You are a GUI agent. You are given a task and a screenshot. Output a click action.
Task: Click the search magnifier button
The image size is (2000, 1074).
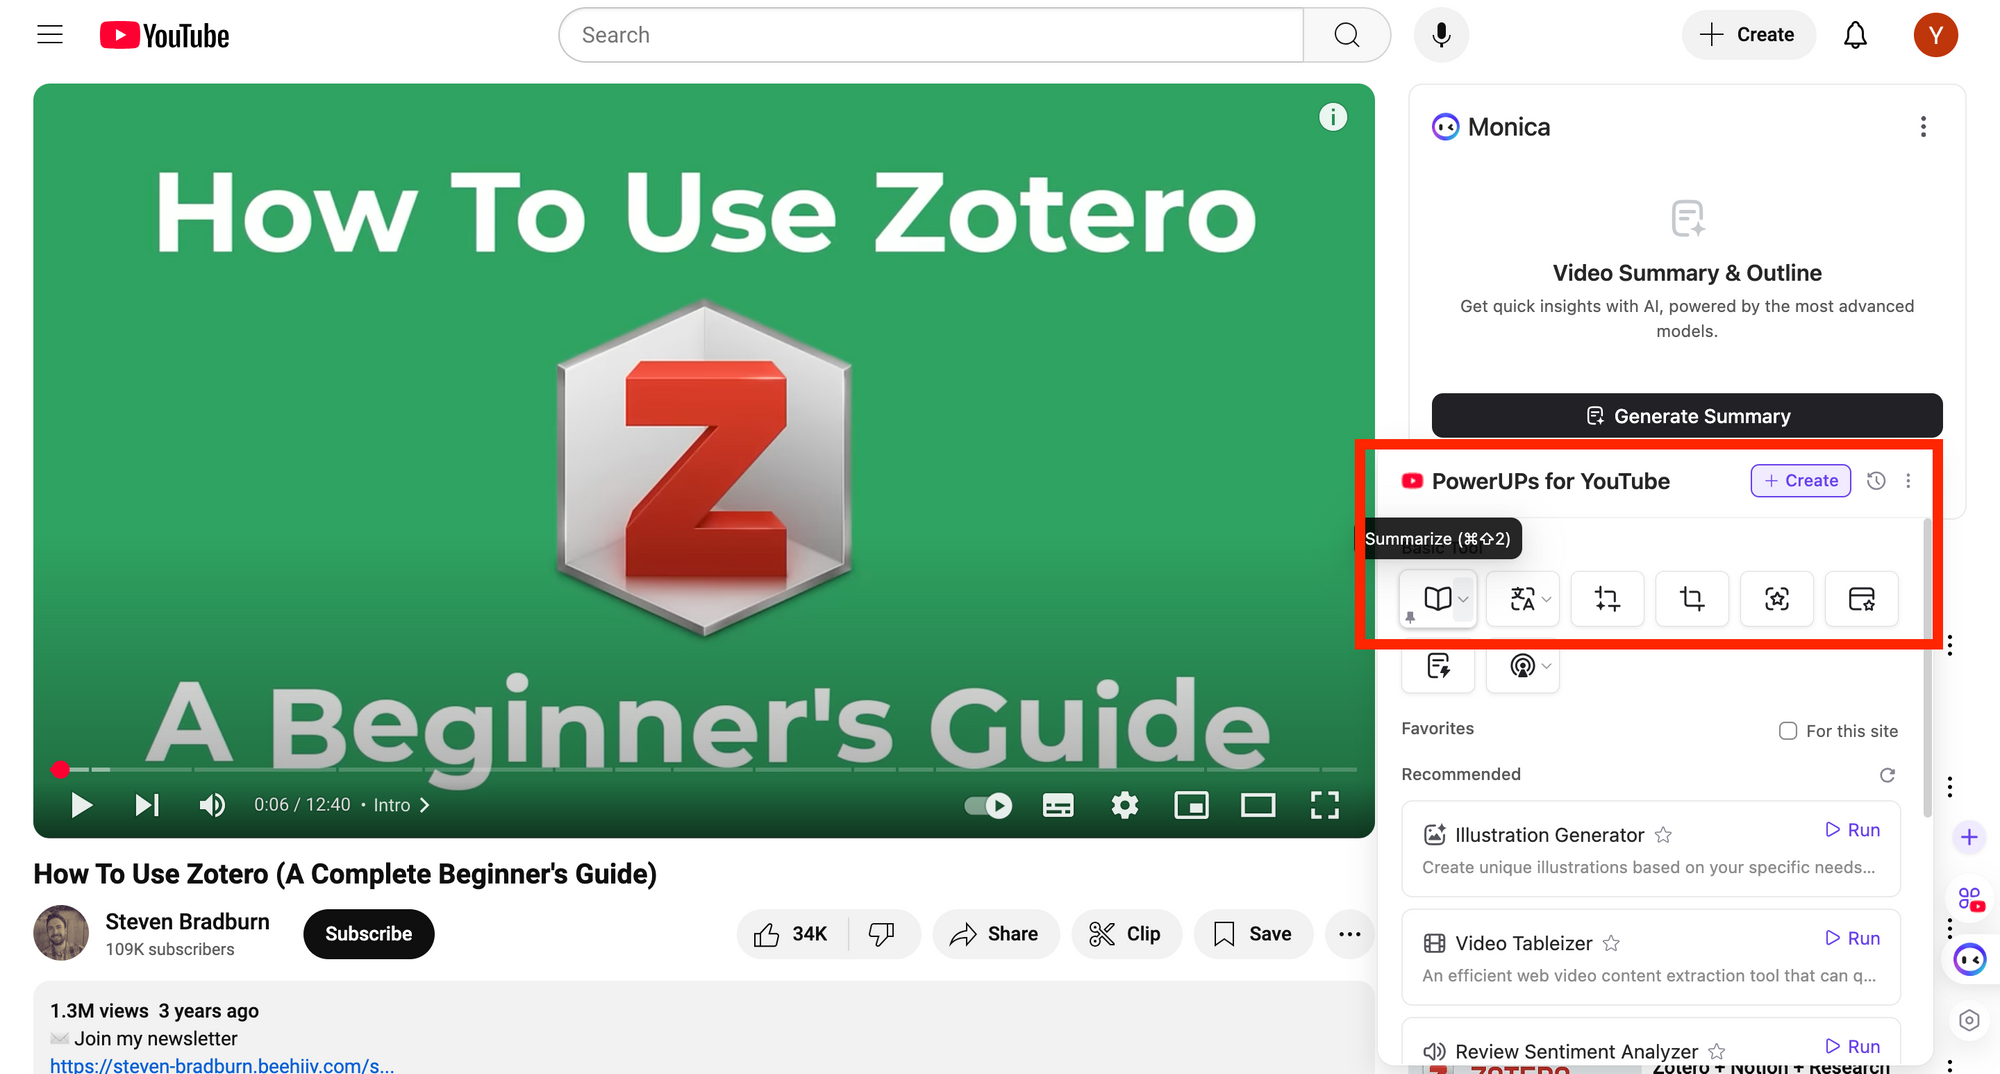tap(1346, 35)
